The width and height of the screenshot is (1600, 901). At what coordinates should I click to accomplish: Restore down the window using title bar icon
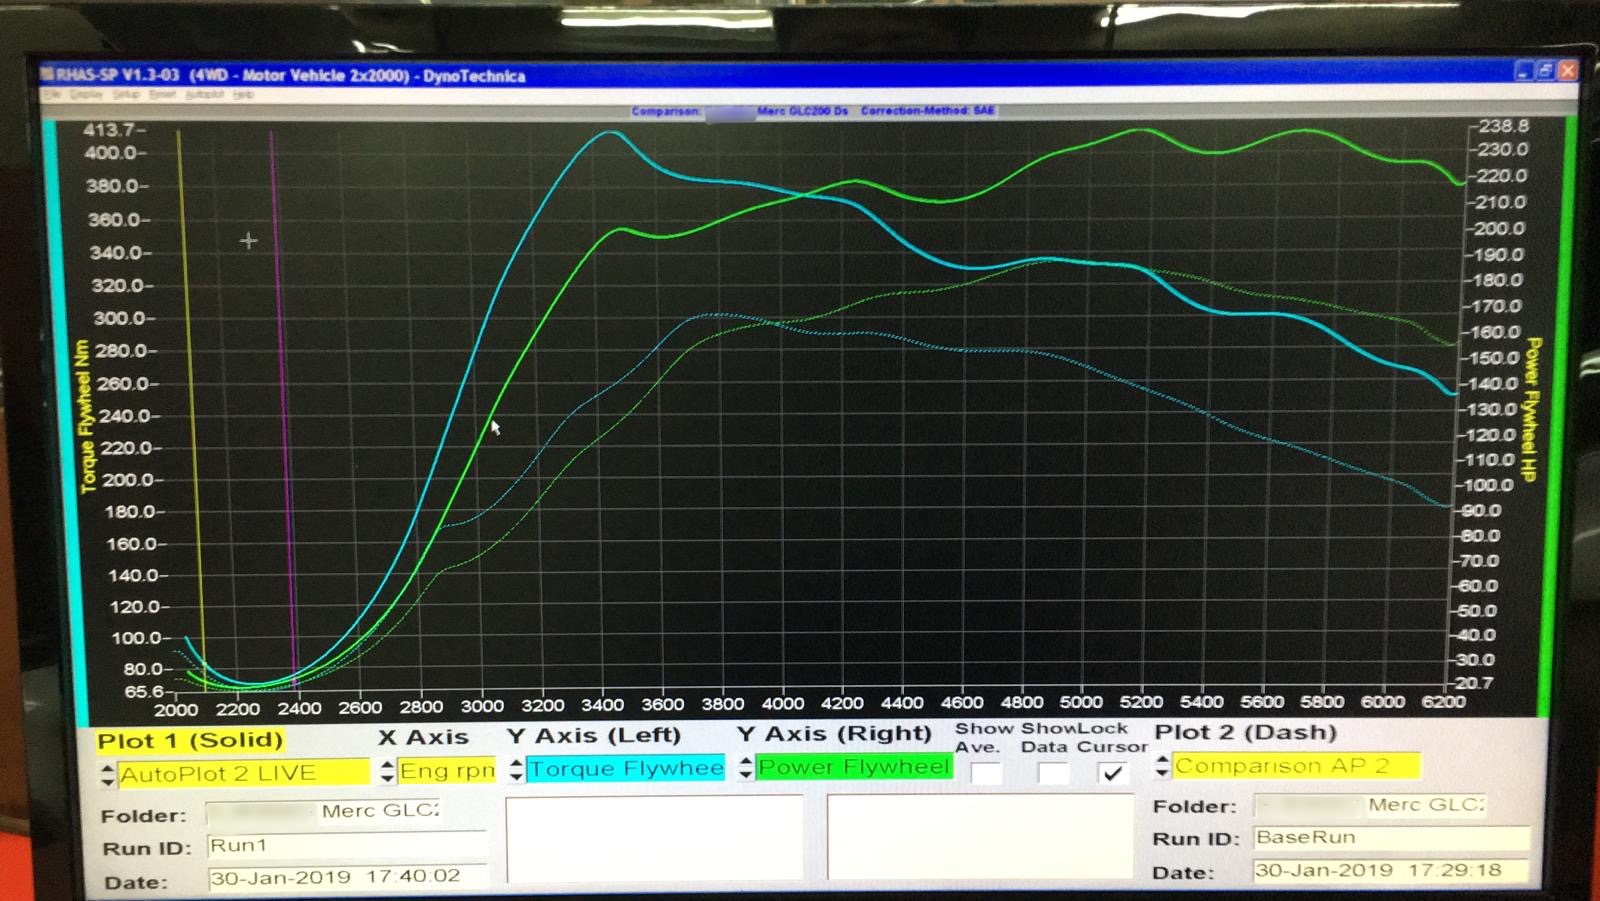1545,70
